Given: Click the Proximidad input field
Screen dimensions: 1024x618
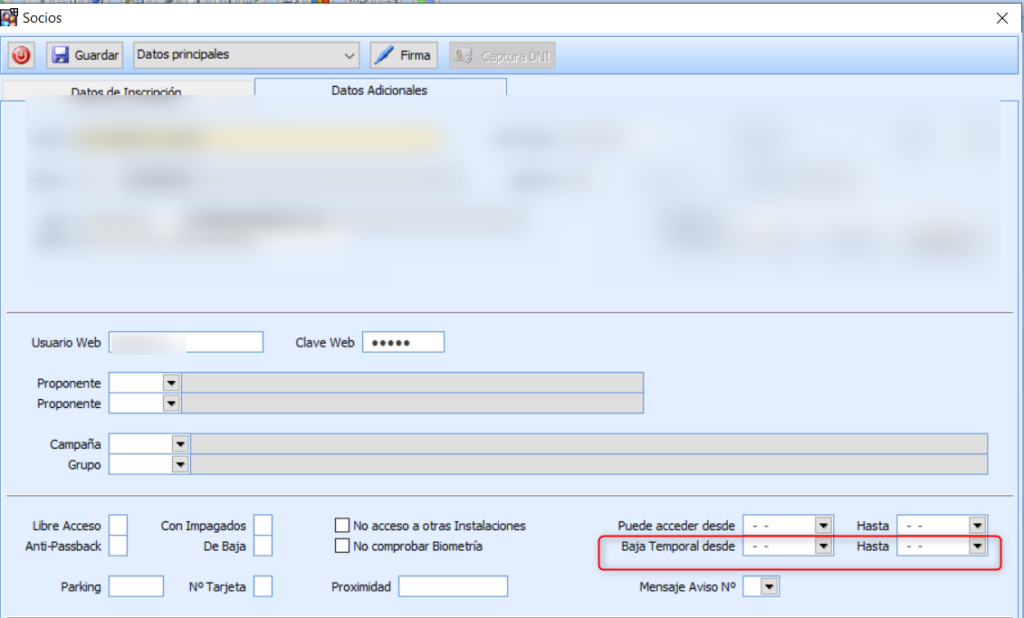Looking at the screenshot, I should 453,587.
